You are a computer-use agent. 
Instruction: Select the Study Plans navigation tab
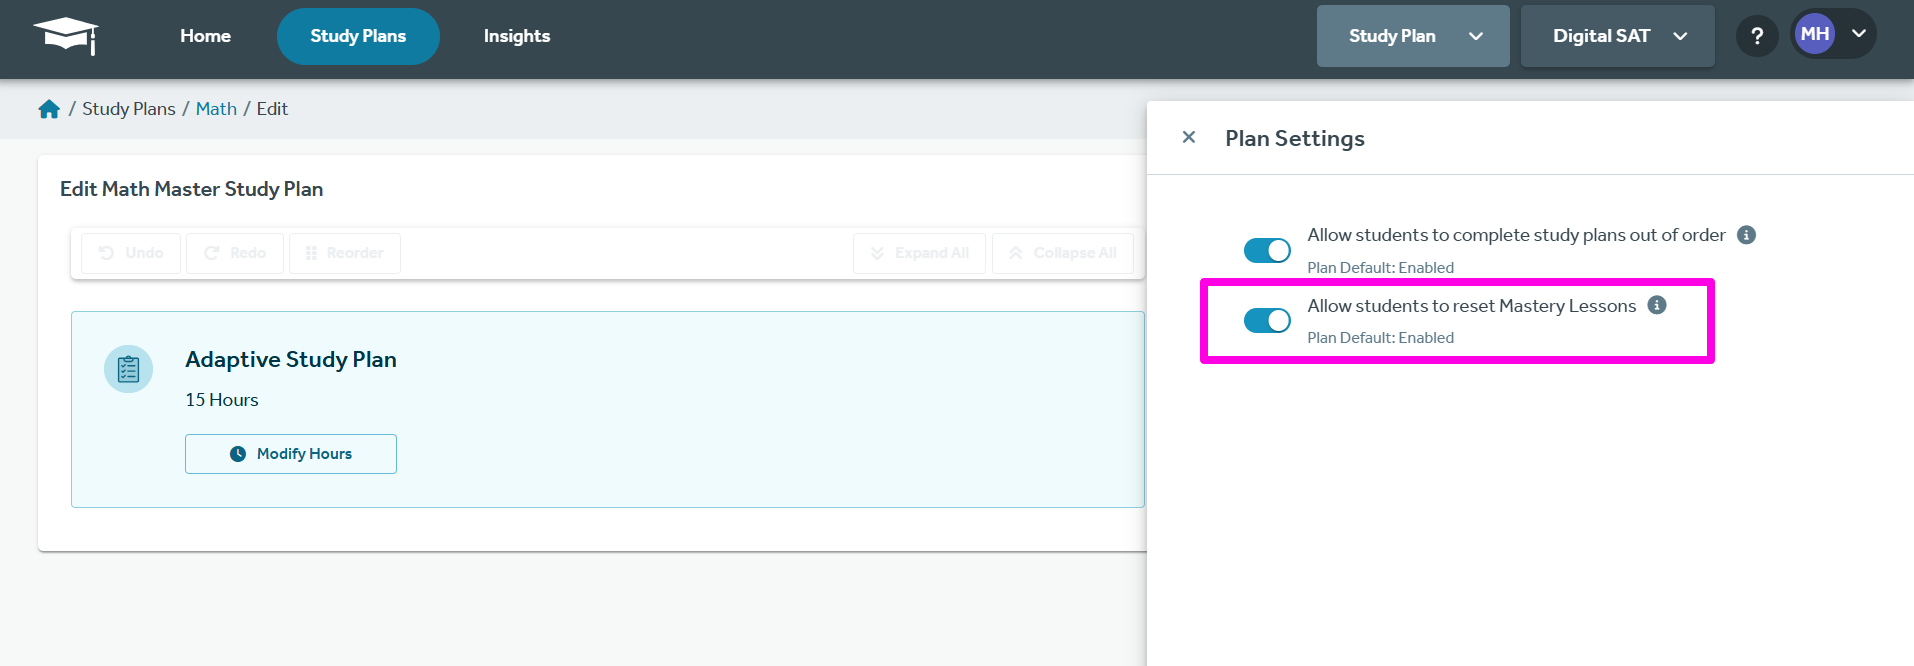click(358, 36)
